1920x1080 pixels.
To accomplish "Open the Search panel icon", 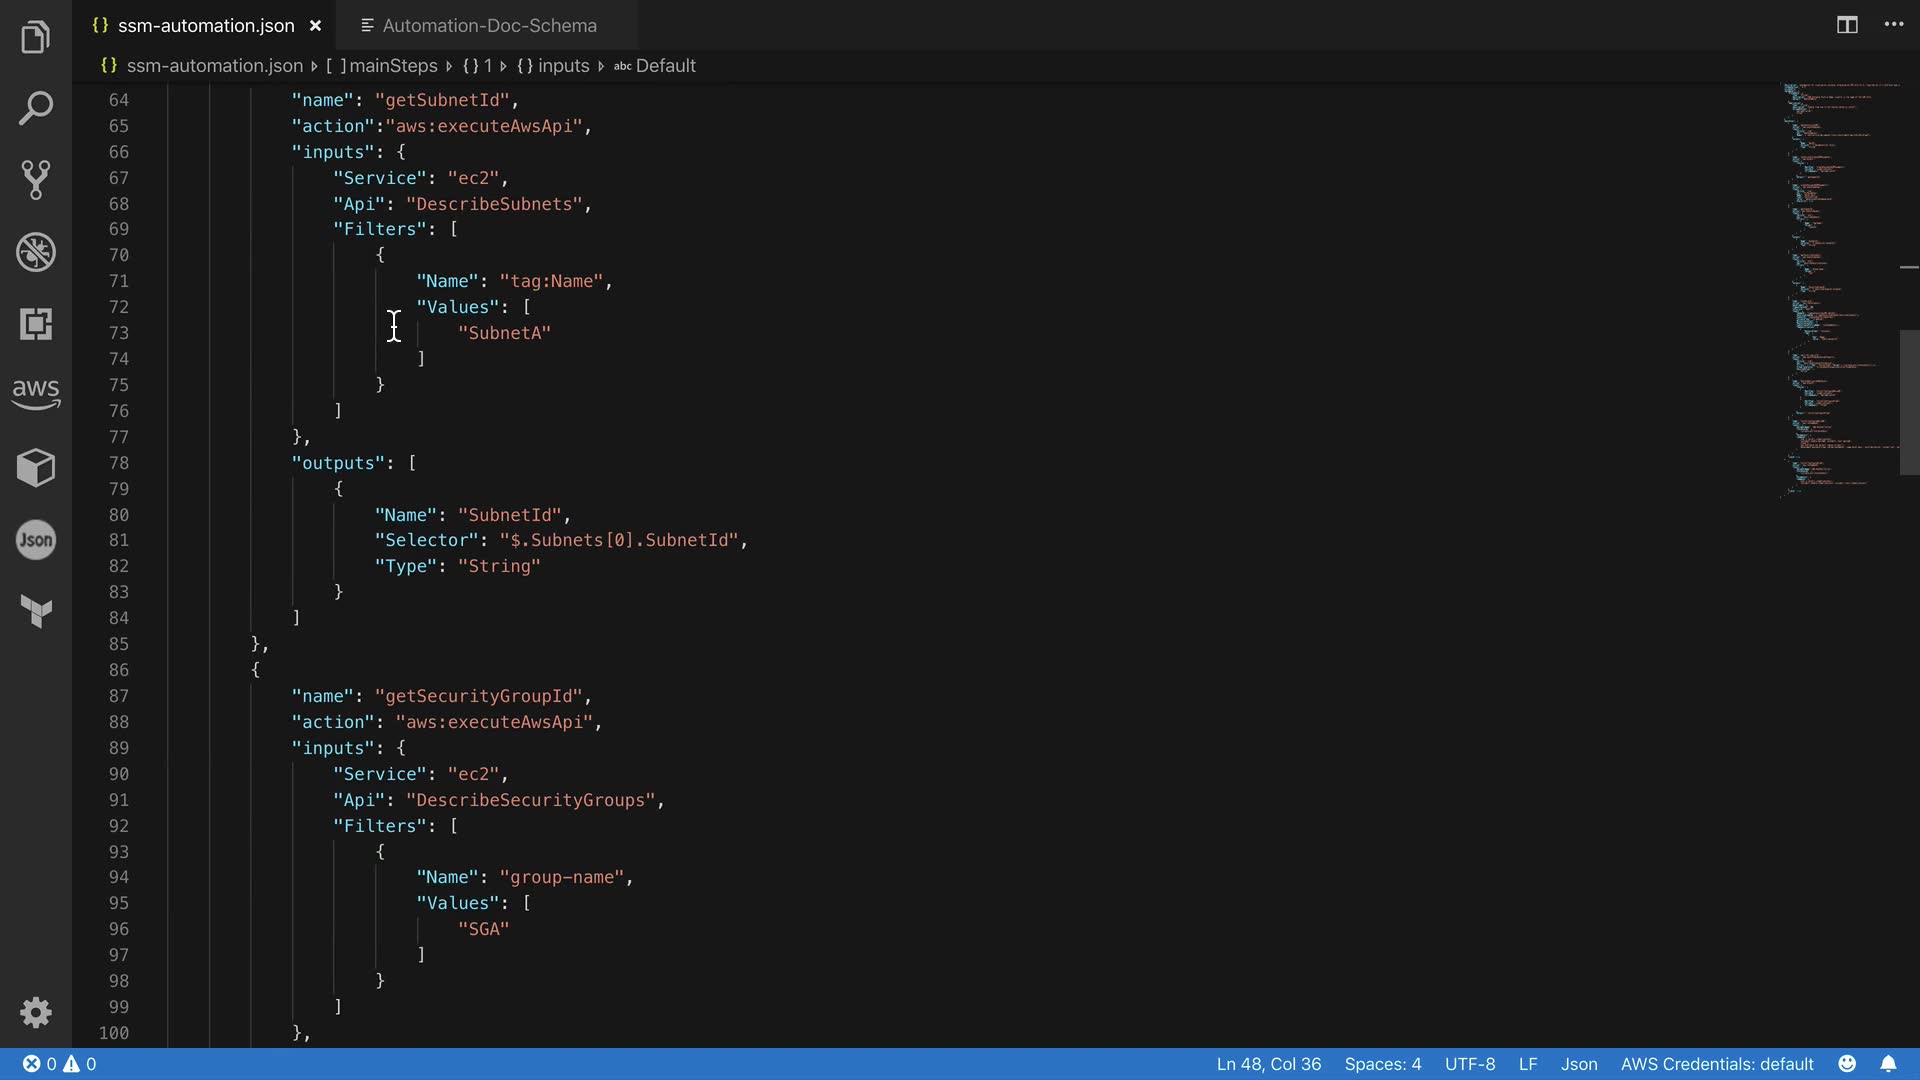I will 36,108.
